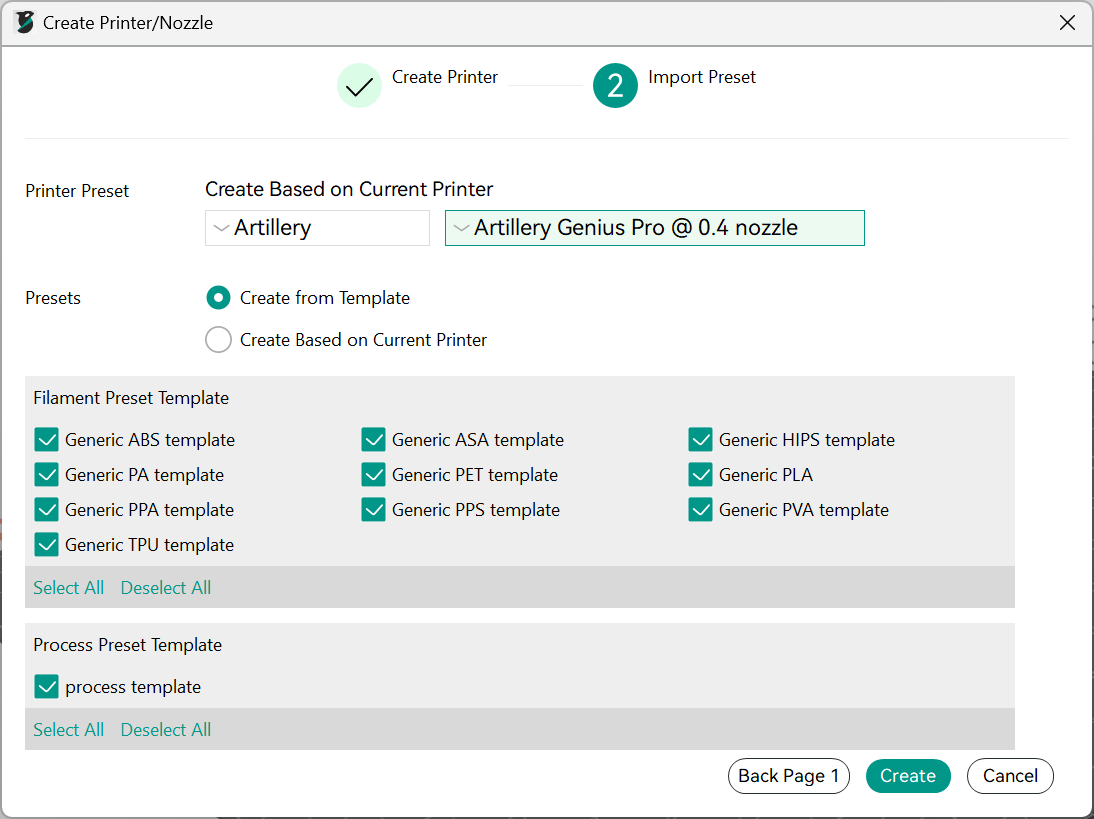The width and height of the screenshot is (1094, 819).
Task: Disable Generic PVA template
Action: pyautogui.click(x=700, y=509)
